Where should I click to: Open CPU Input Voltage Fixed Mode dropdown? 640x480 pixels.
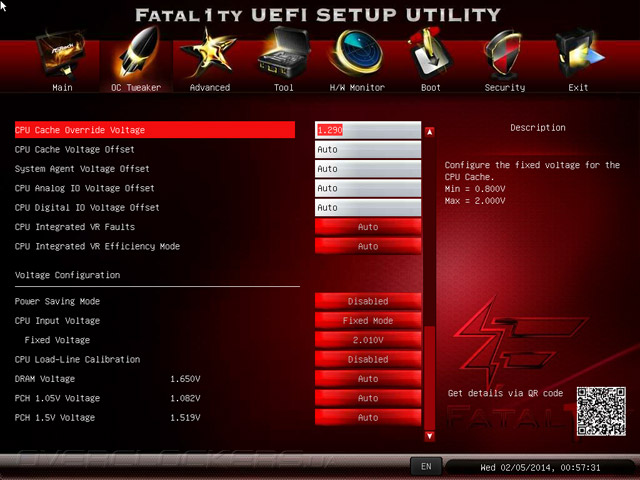click(x=368, y=320)
